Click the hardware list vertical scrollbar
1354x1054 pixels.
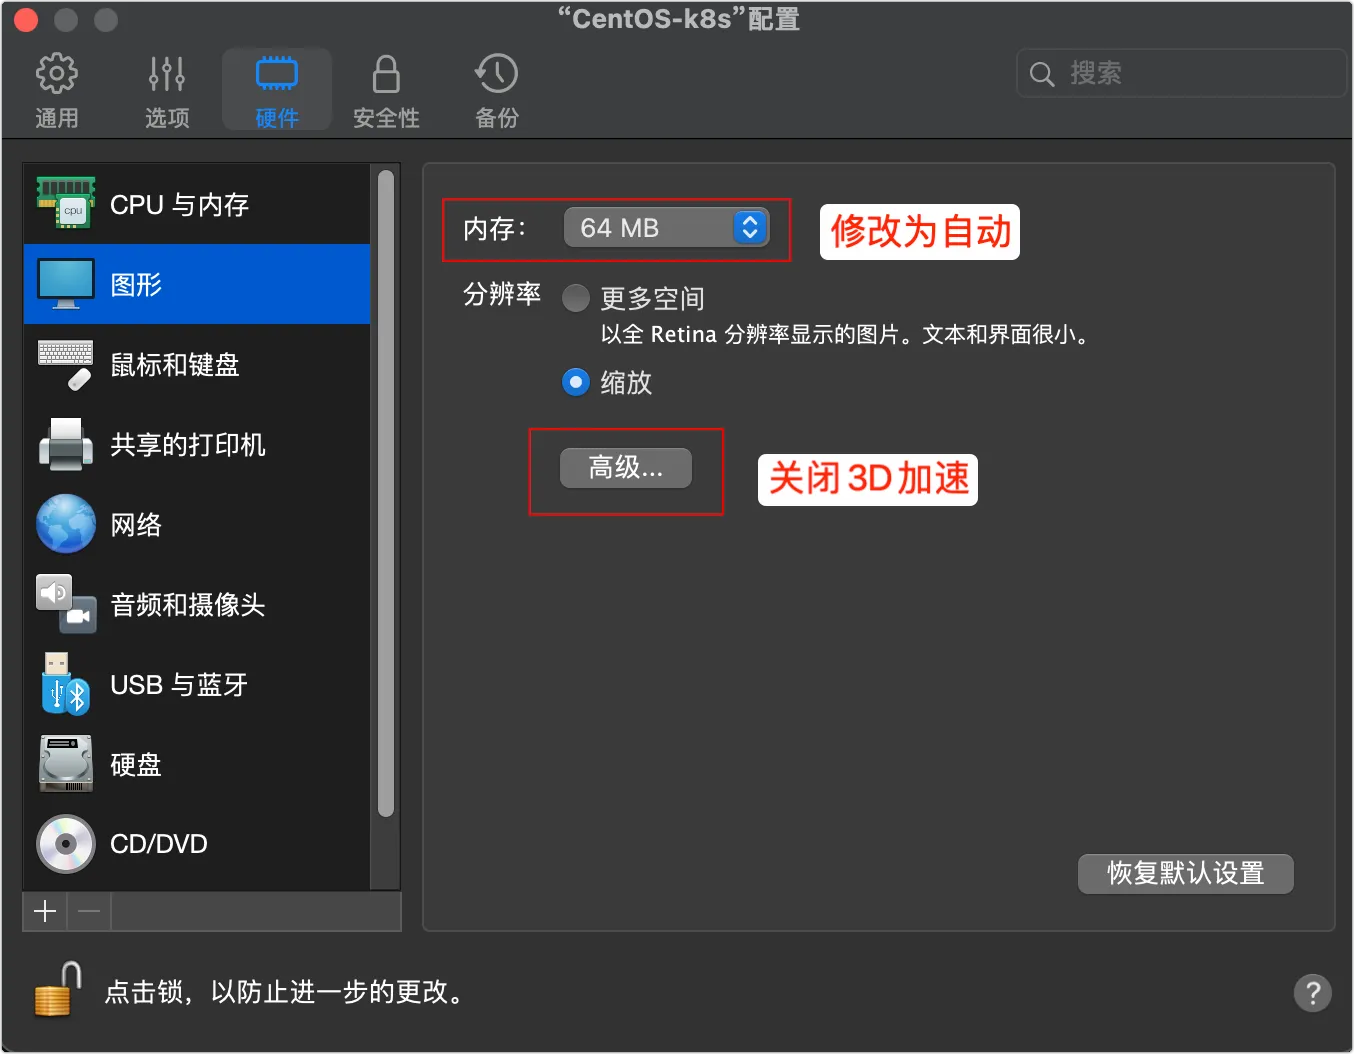click(x=386, y=494)
